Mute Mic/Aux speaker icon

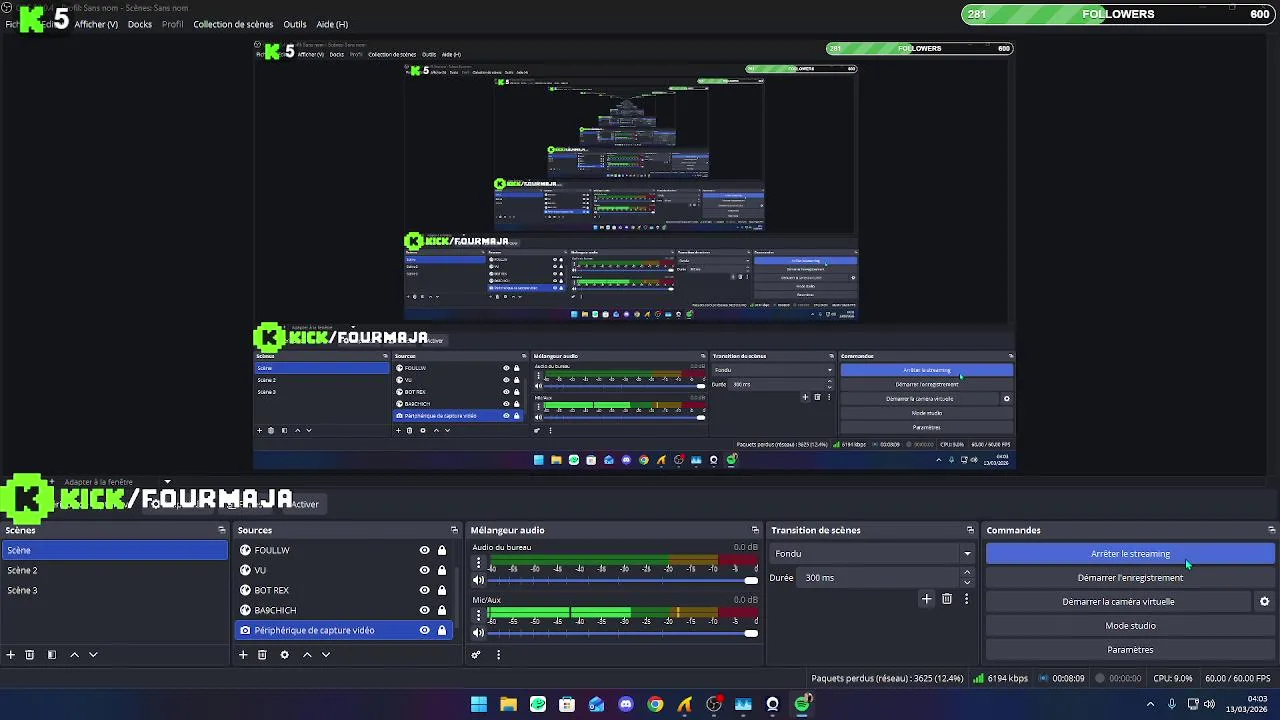click(478, 632)
